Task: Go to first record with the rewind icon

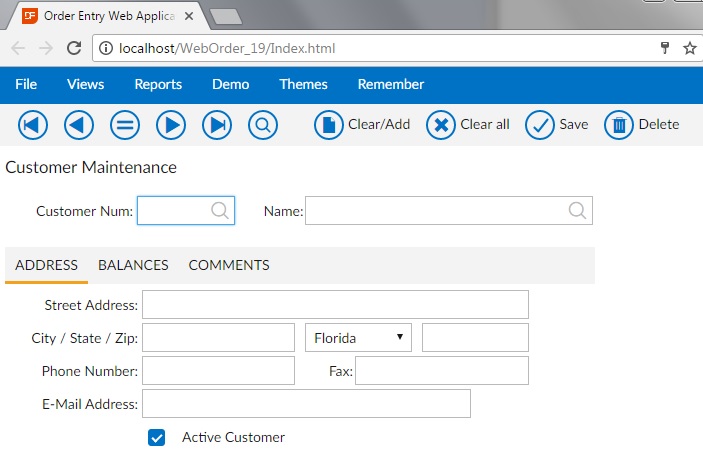Action: 33,125
